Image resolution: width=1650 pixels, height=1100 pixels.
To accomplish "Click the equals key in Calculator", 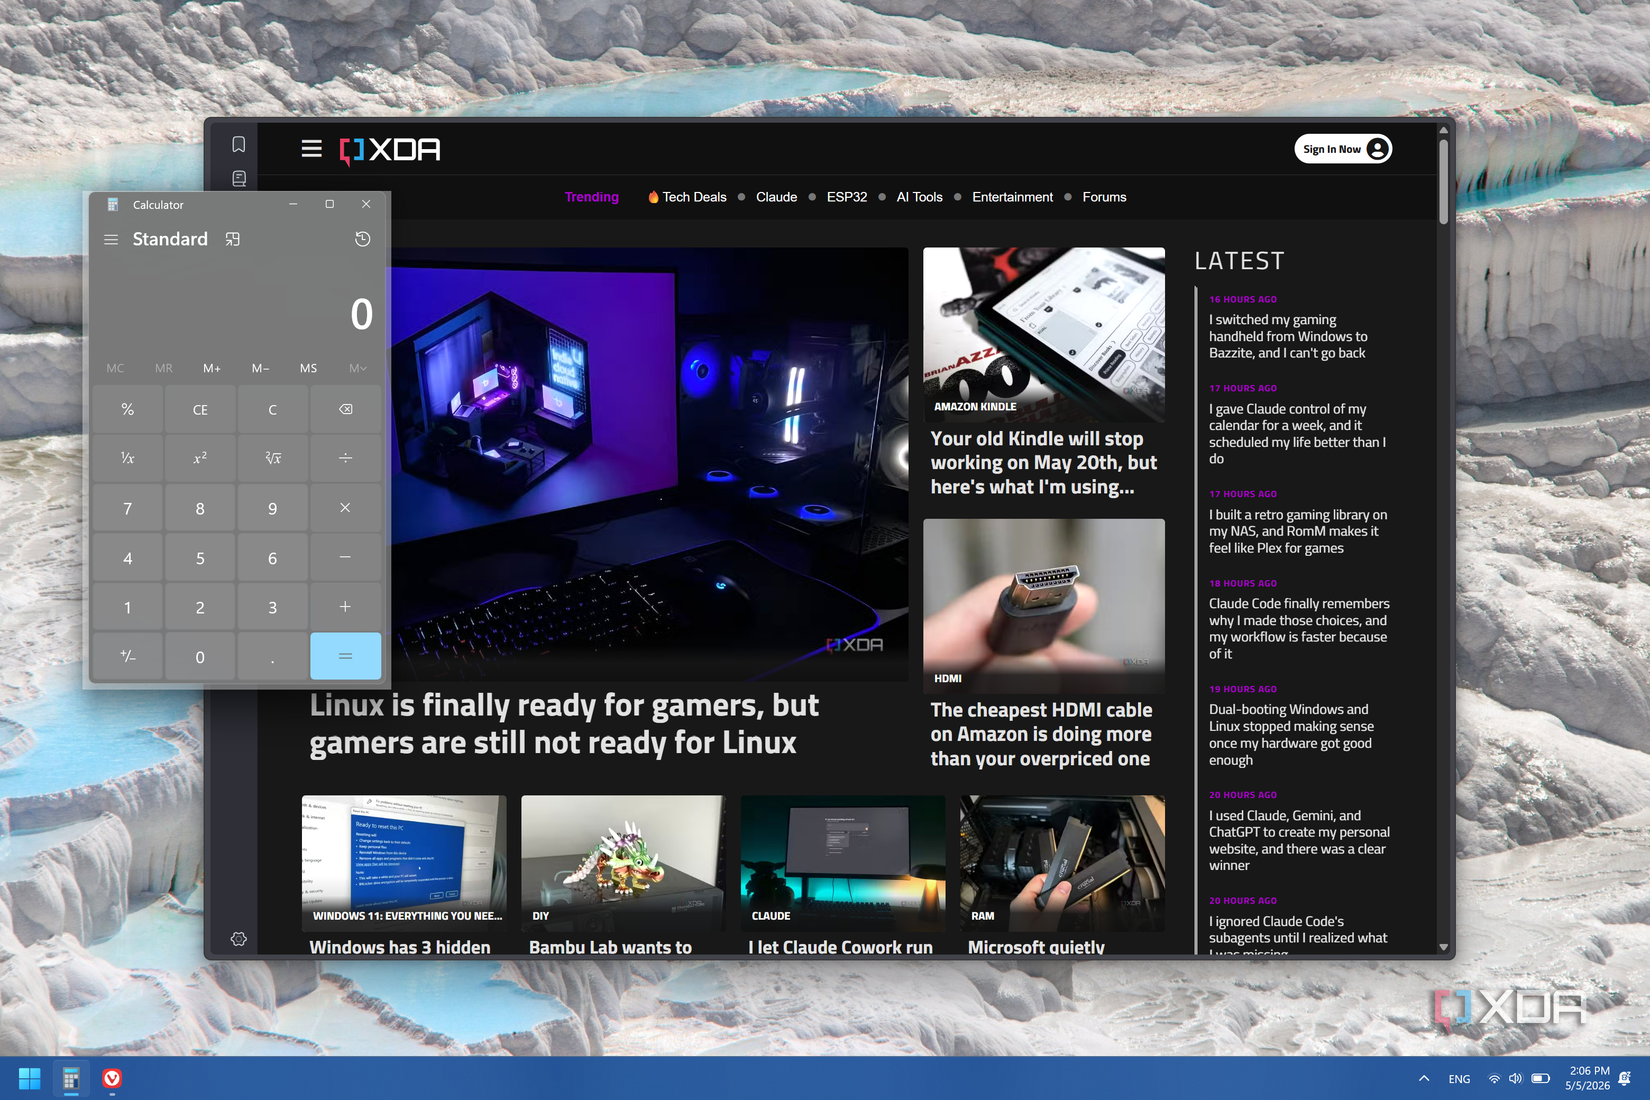I will (x=345, y=656).
